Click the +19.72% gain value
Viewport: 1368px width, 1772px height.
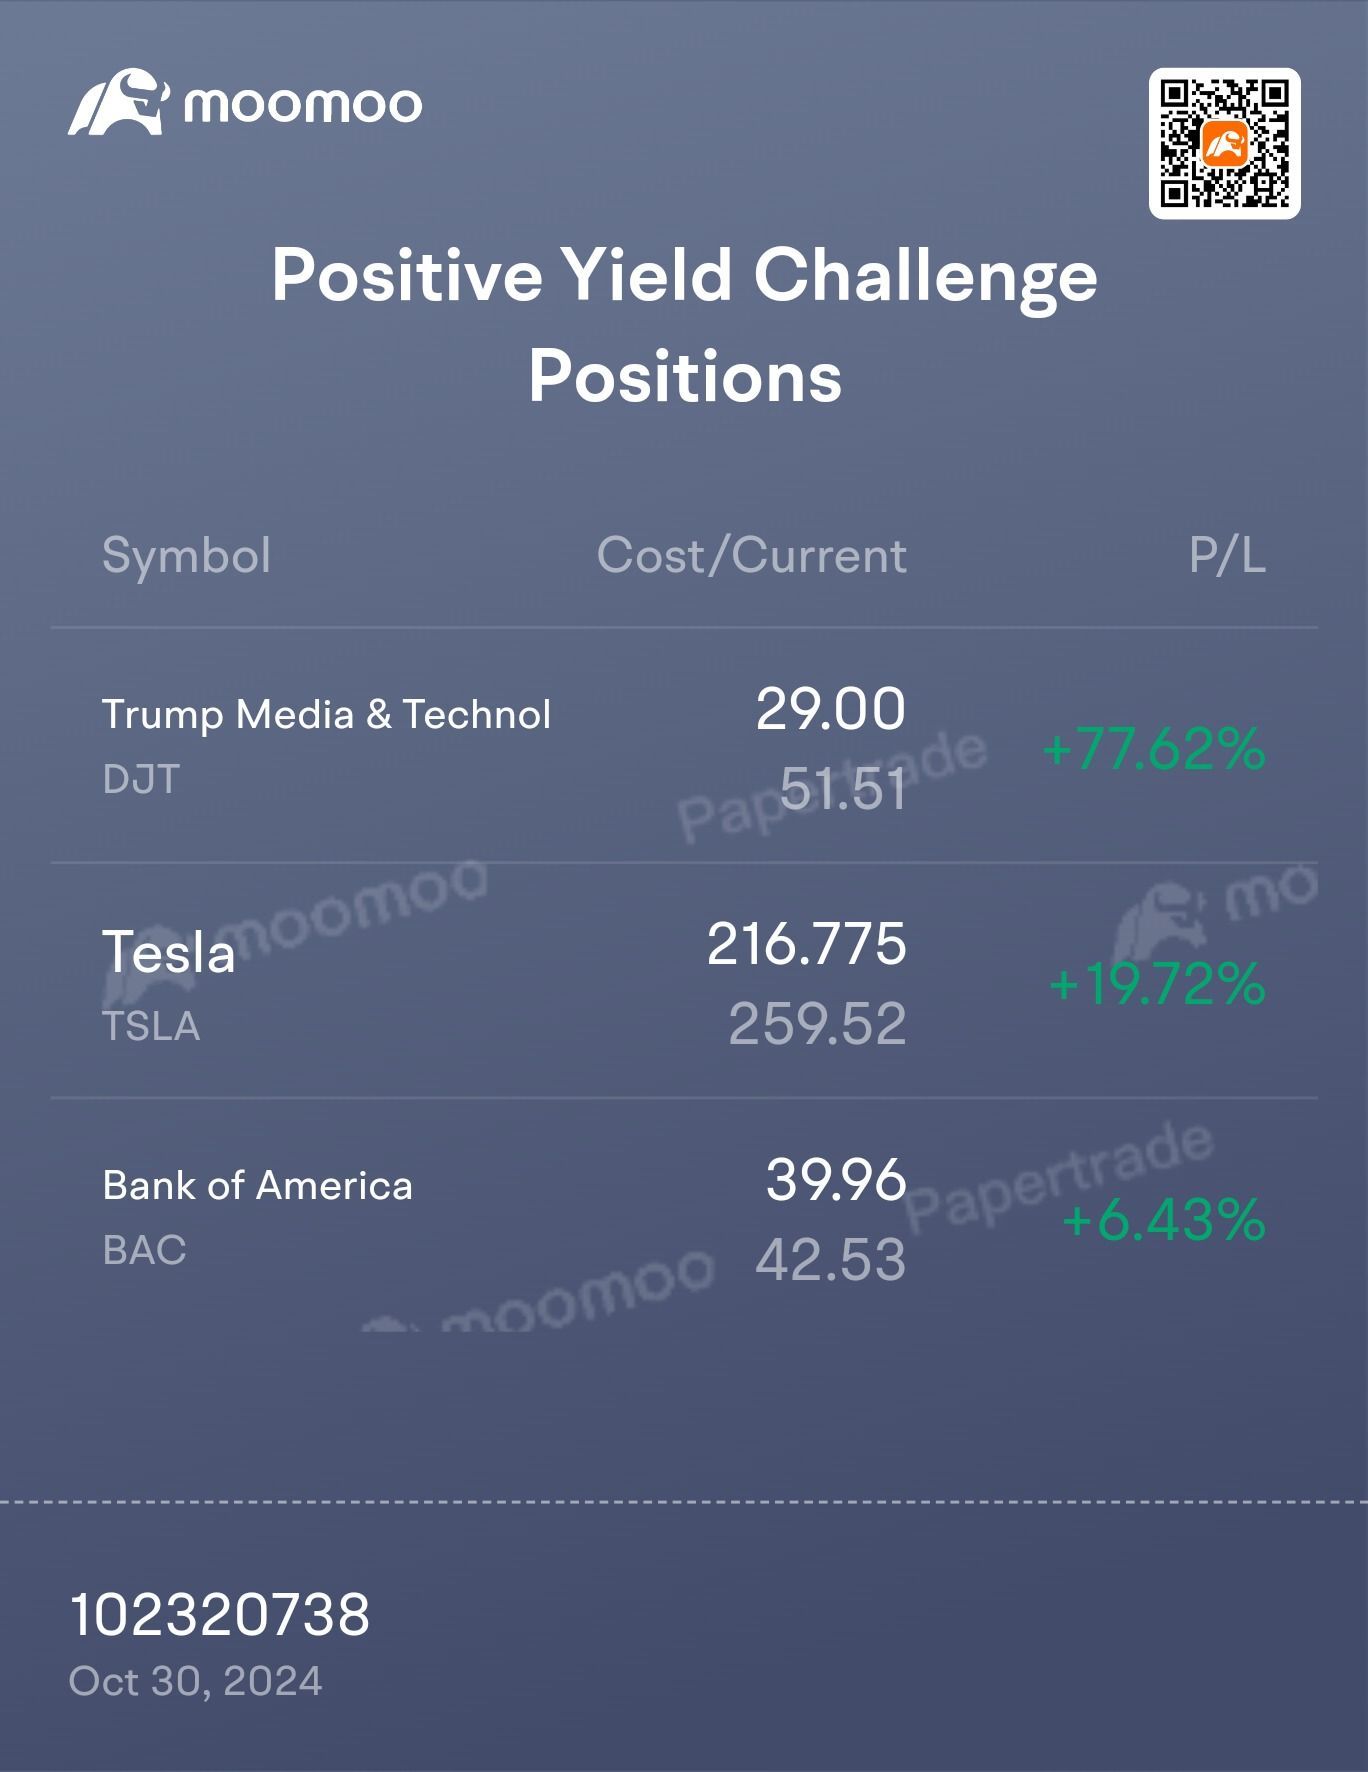coord(1157,984)
